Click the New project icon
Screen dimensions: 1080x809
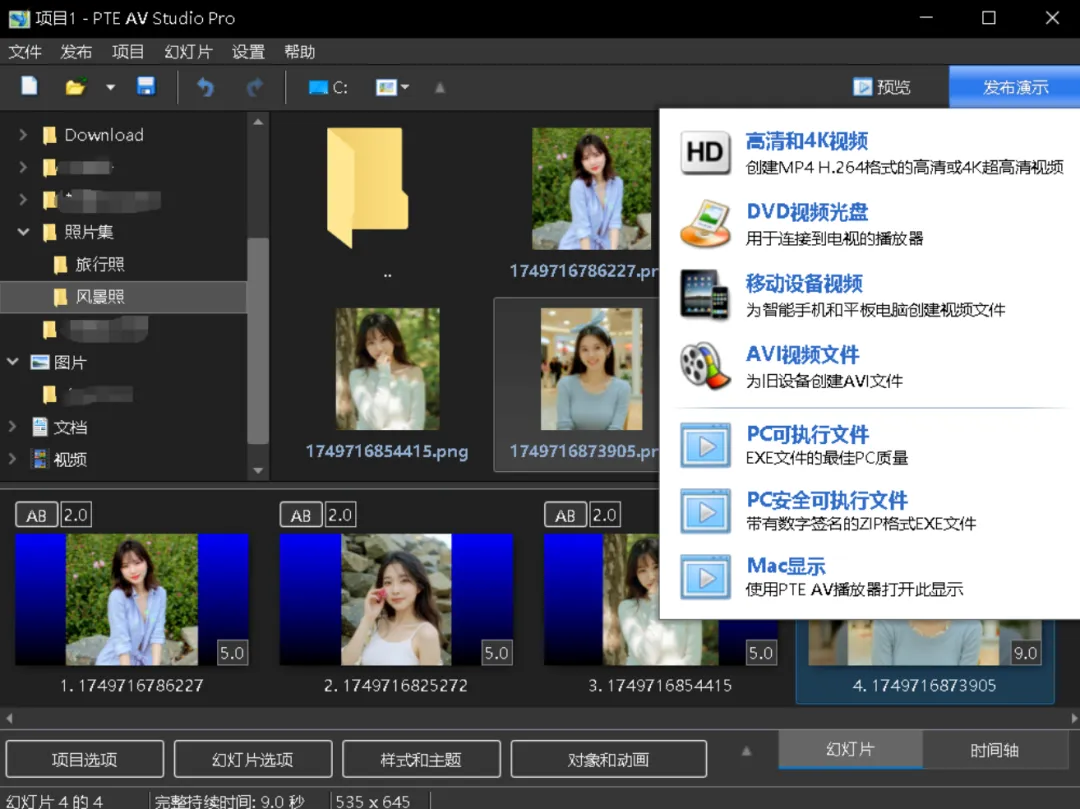click(x=30, y=87)
